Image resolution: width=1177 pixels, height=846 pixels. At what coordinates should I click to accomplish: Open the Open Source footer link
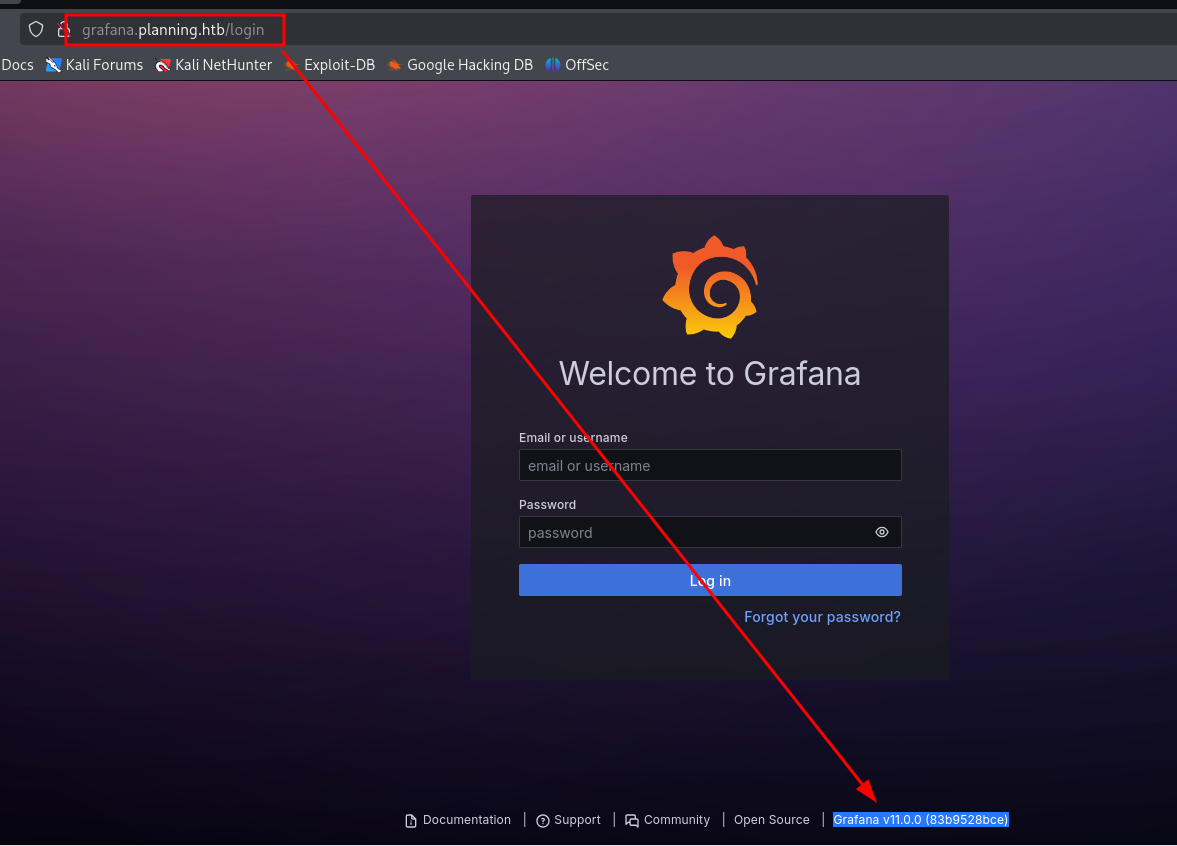click(772, 820)
